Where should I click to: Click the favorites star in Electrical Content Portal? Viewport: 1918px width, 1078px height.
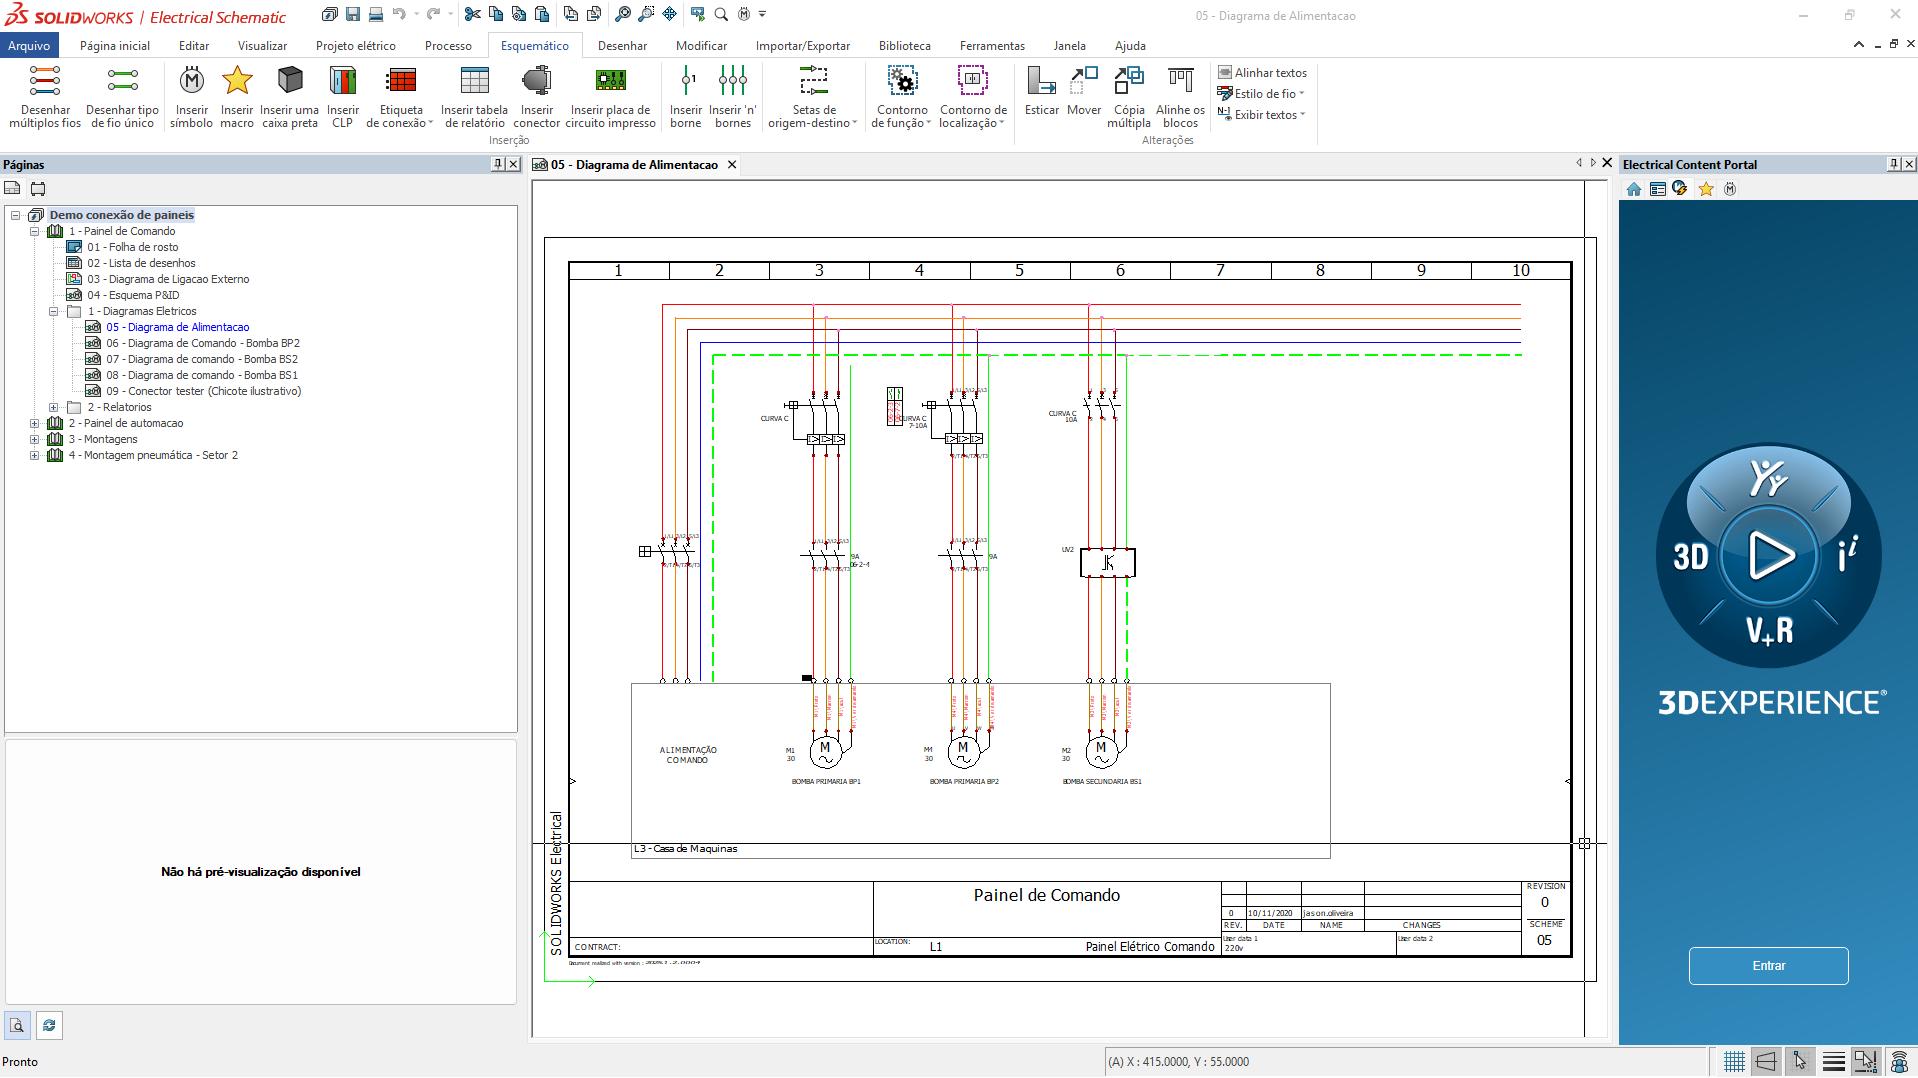click(1706, 189)
